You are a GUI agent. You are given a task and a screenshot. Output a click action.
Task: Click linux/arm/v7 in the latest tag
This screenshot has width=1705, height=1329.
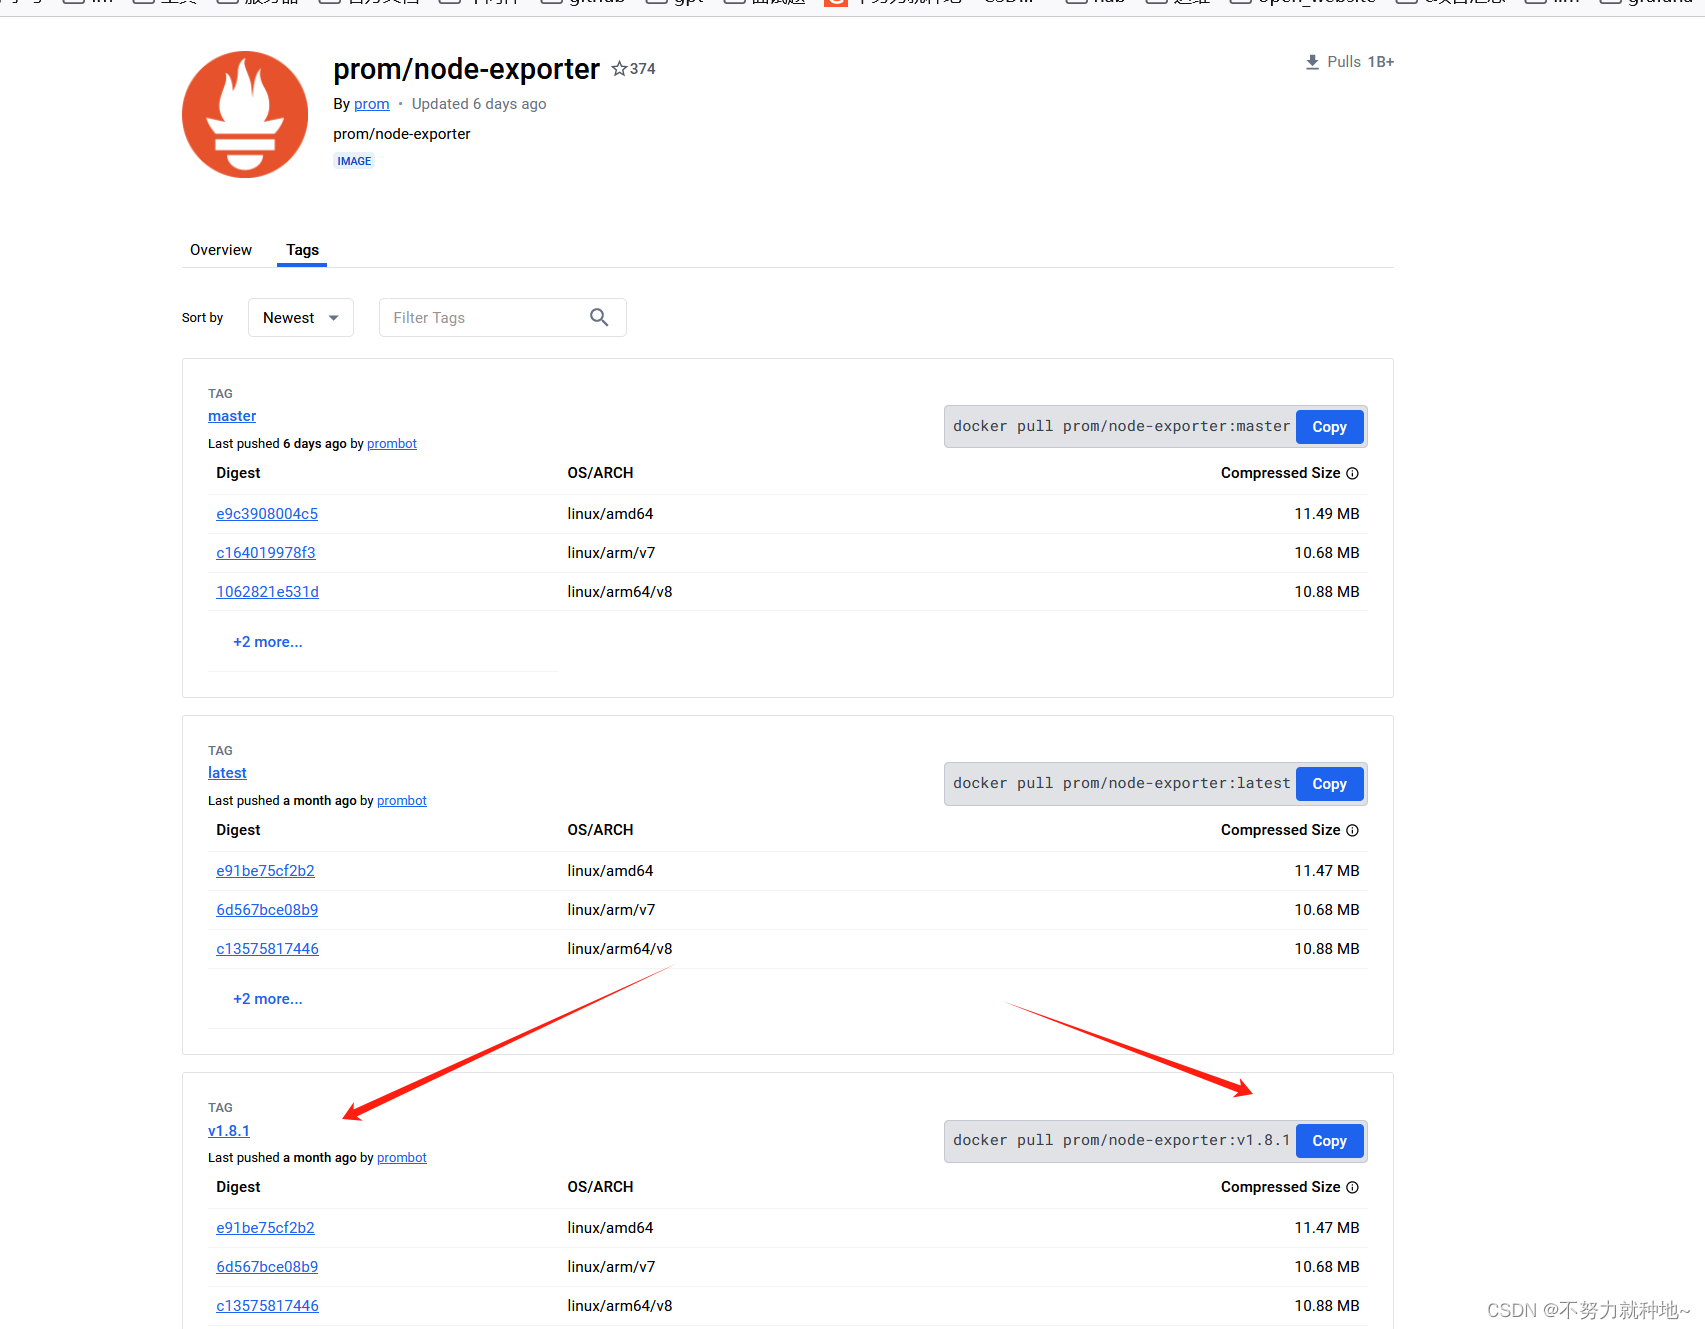pos(611,910)
